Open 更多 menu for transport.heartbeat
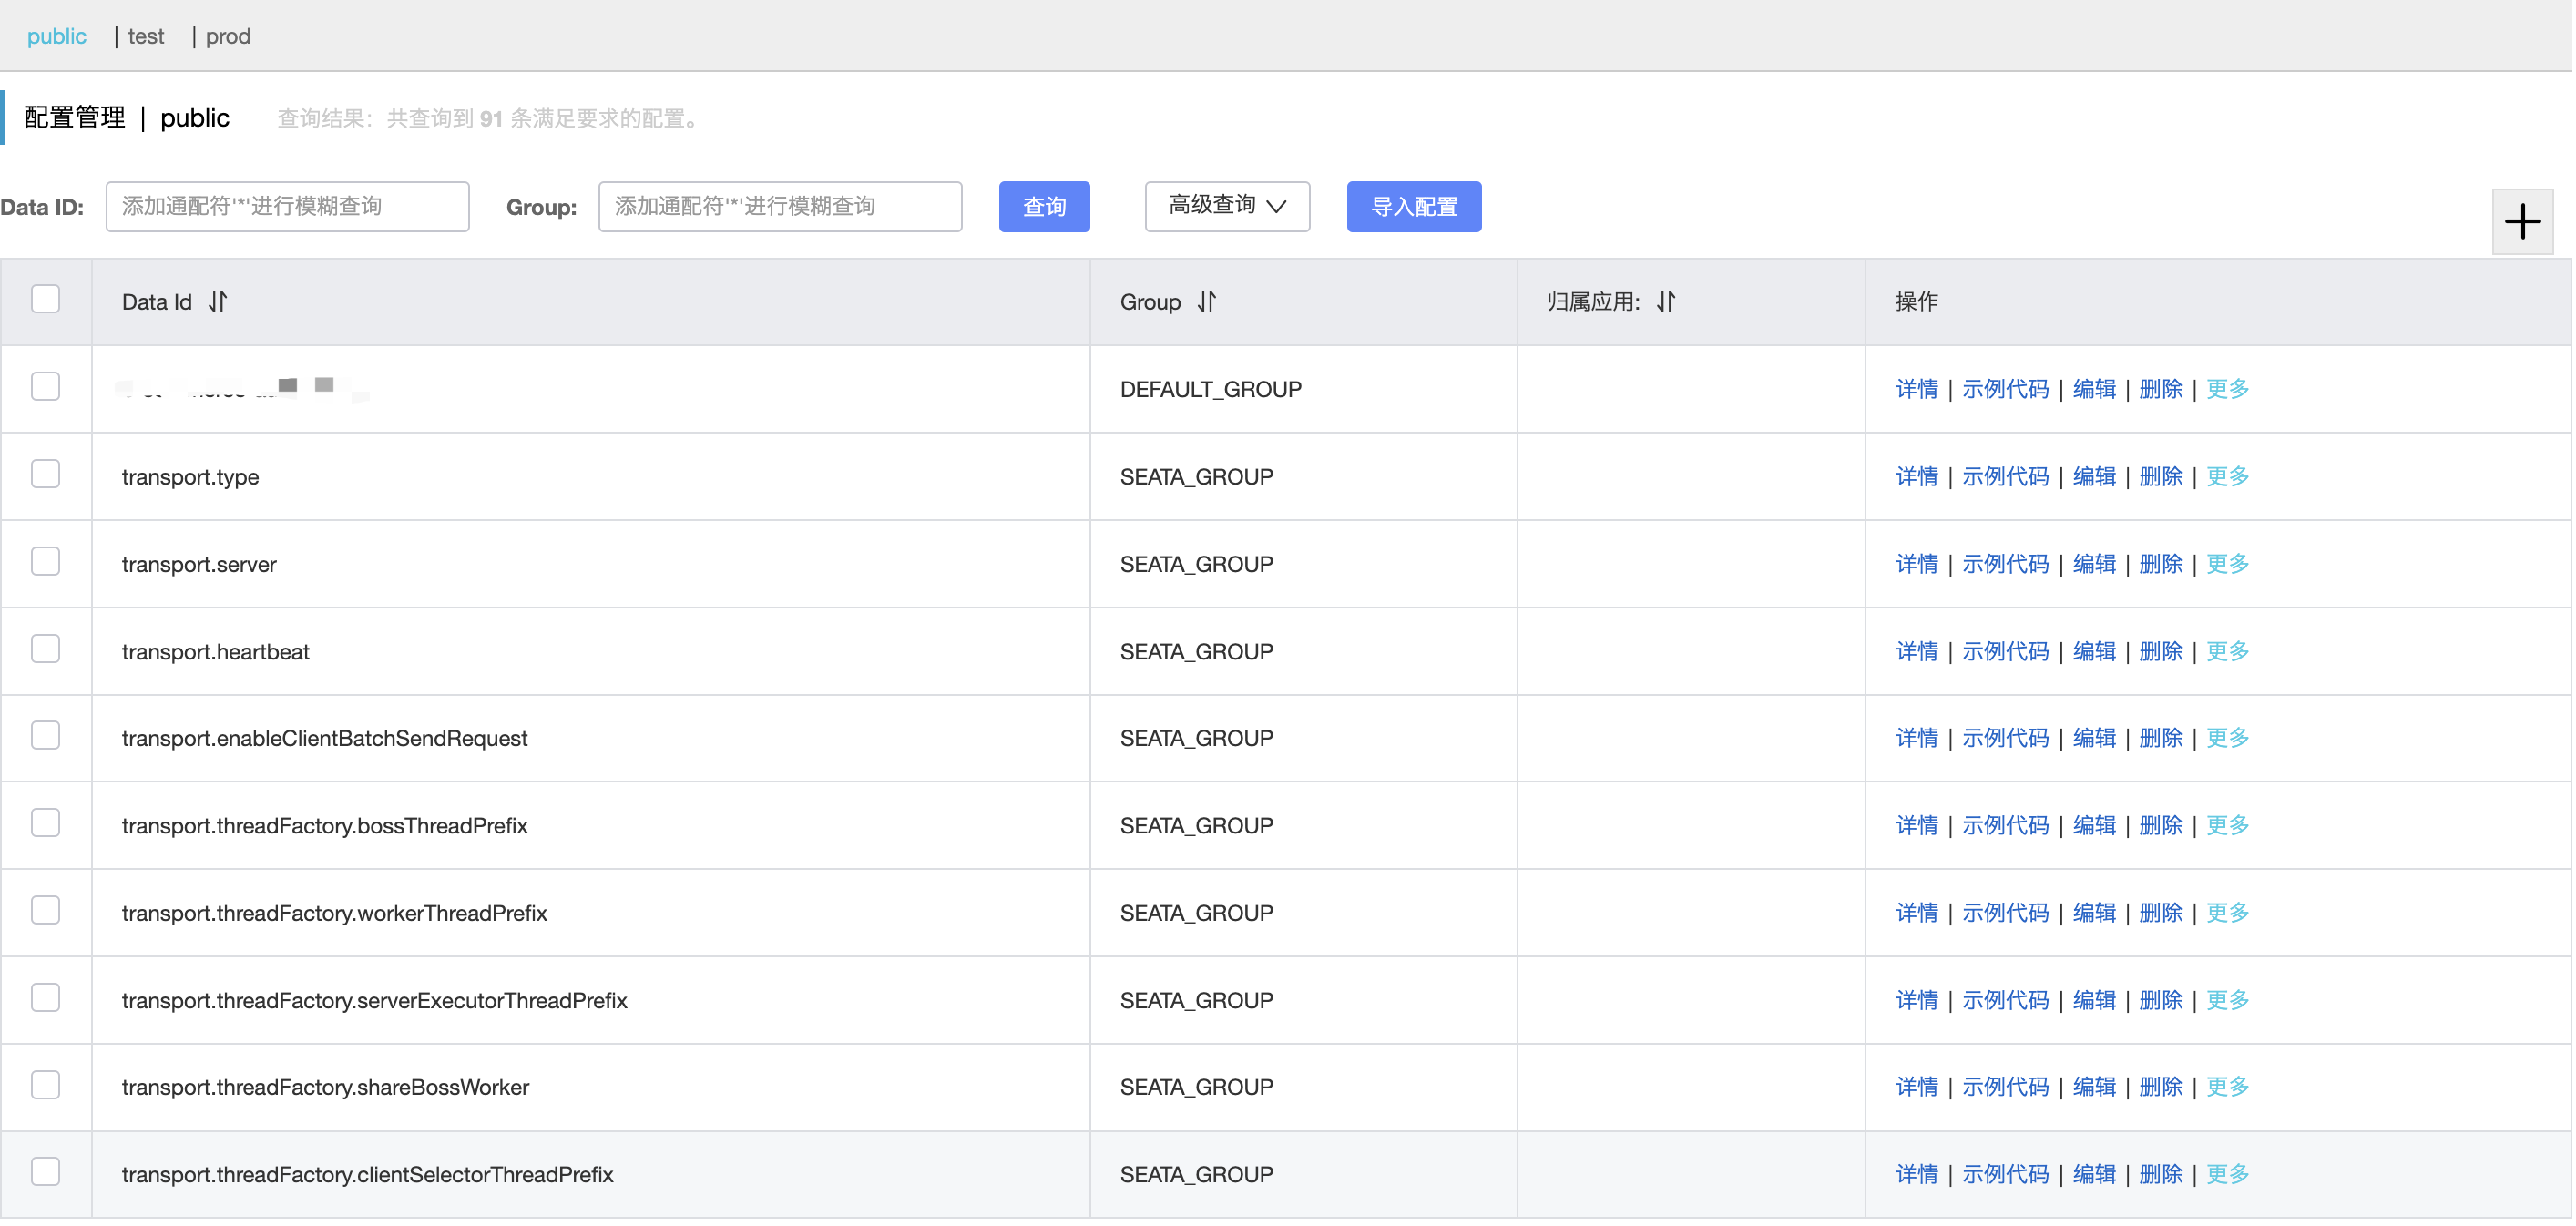2576x1226 pixels. pyautogui.click(x=2226, y=651)
